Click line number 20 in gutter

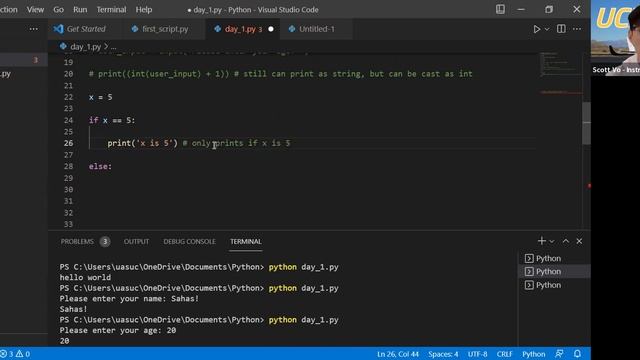pyautogui.click(x=68, y=74)
